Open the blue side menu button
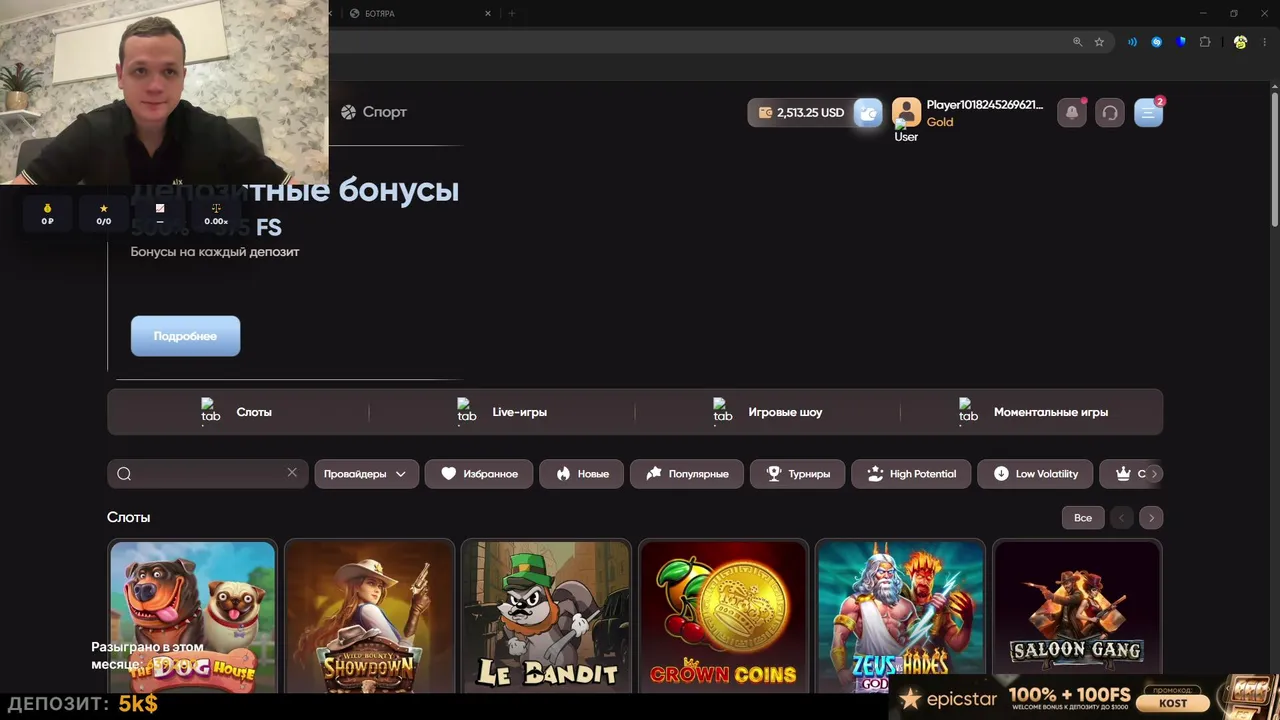This screenshot has width=1280, height=720. 1148,113
